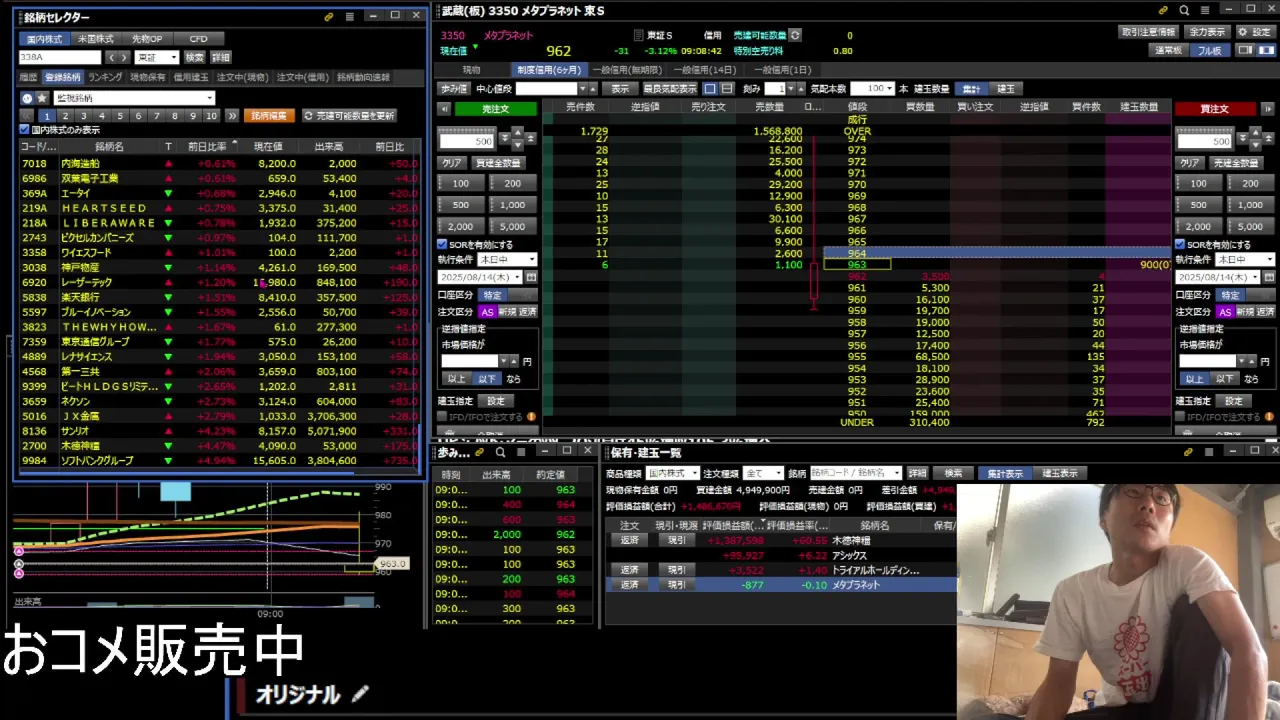The height and width of the screenshot is (720, 1280).
Task: Click the red 買注文 button
Action: point(1215,108)
